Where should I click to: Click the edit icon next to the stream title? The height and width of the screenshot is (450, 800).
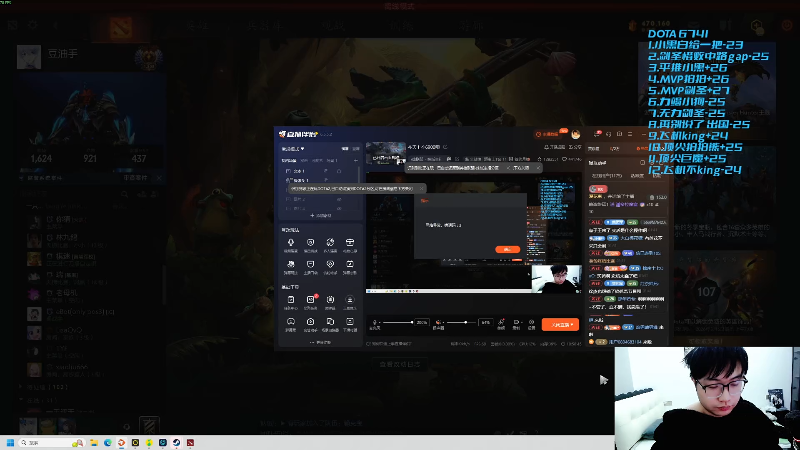[445, 147]
